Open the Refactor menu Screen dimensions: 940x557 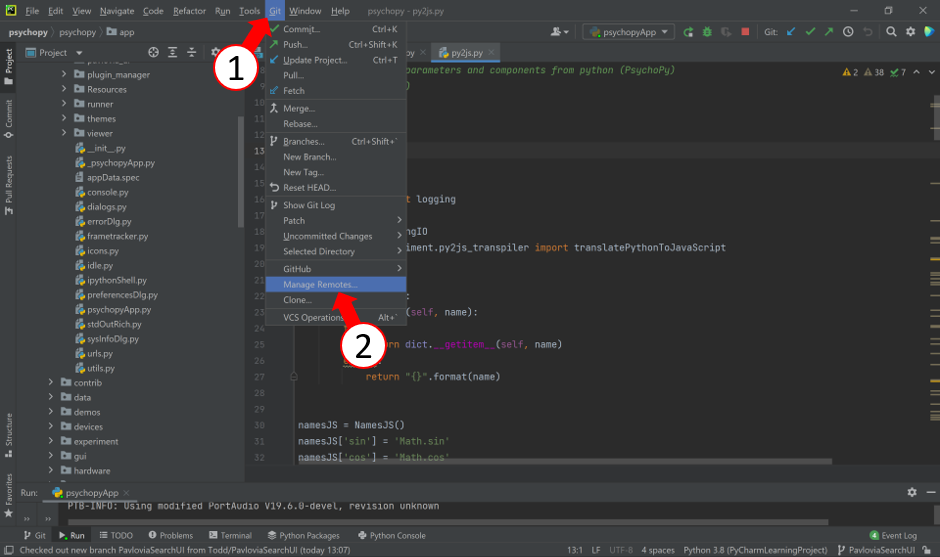tap(189, 11)
